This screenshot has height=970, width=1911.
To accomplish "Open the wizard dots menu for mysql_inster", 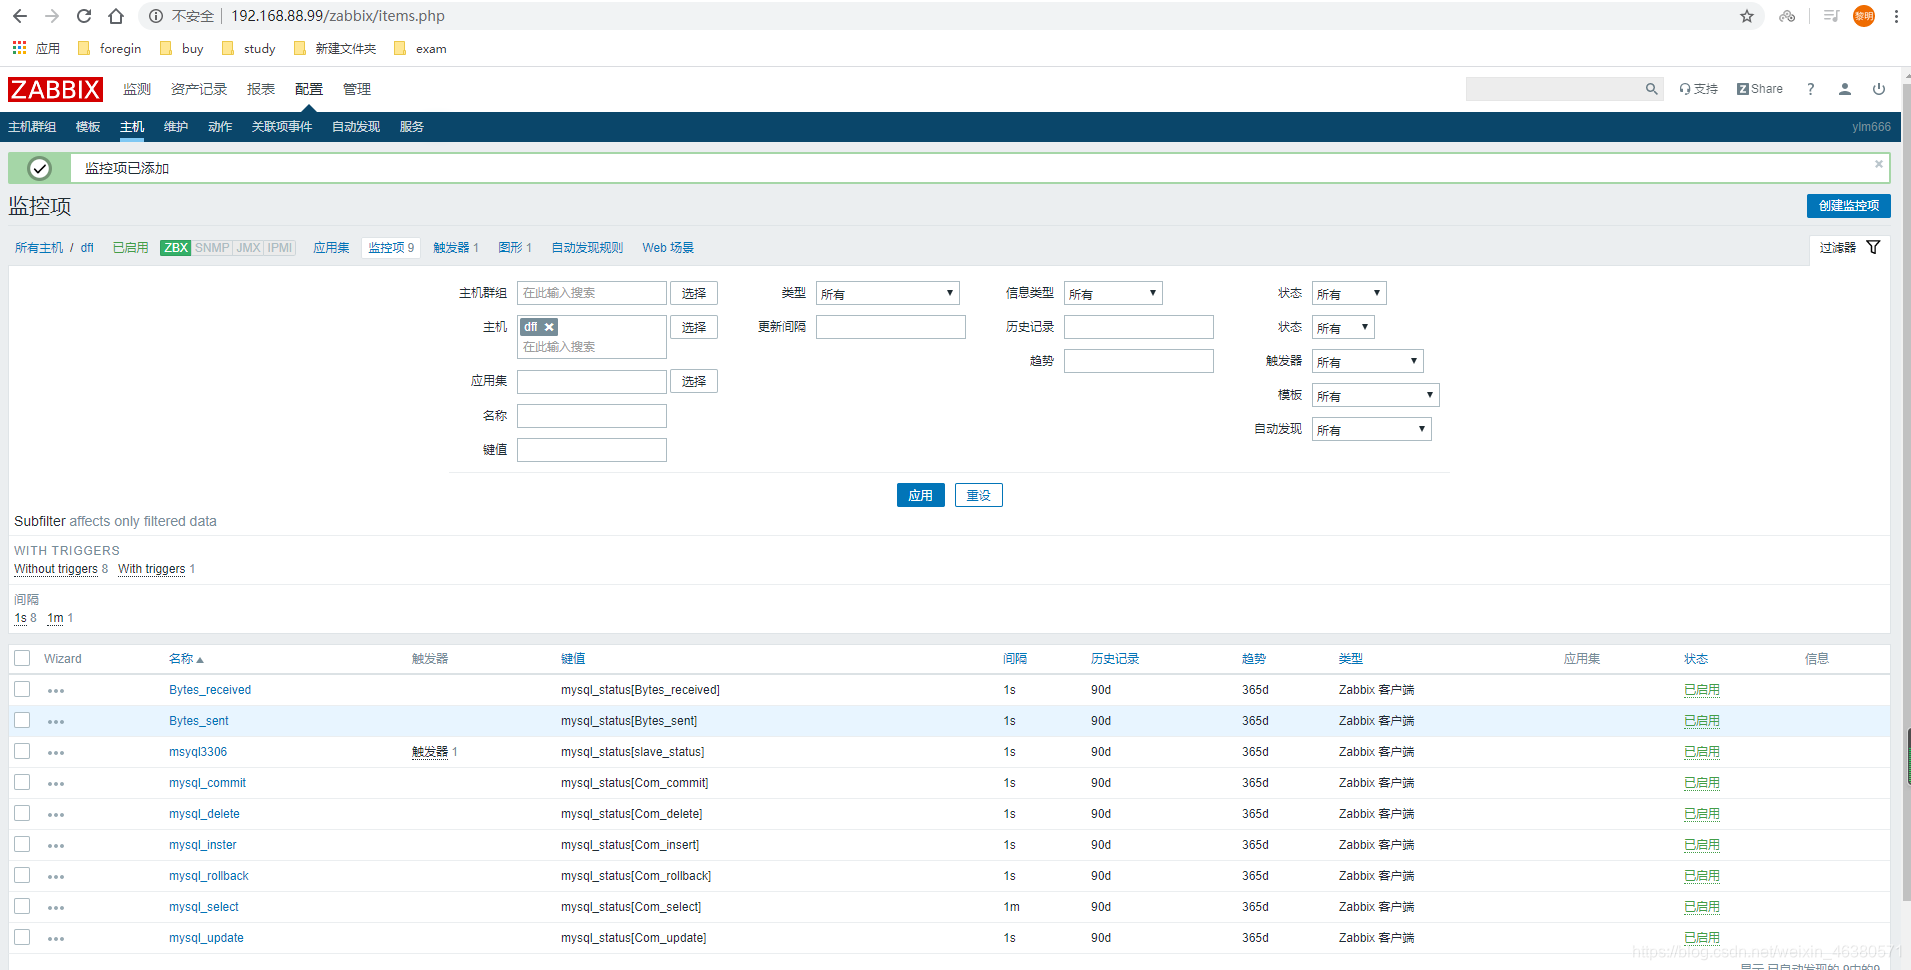I will point(56,846).
